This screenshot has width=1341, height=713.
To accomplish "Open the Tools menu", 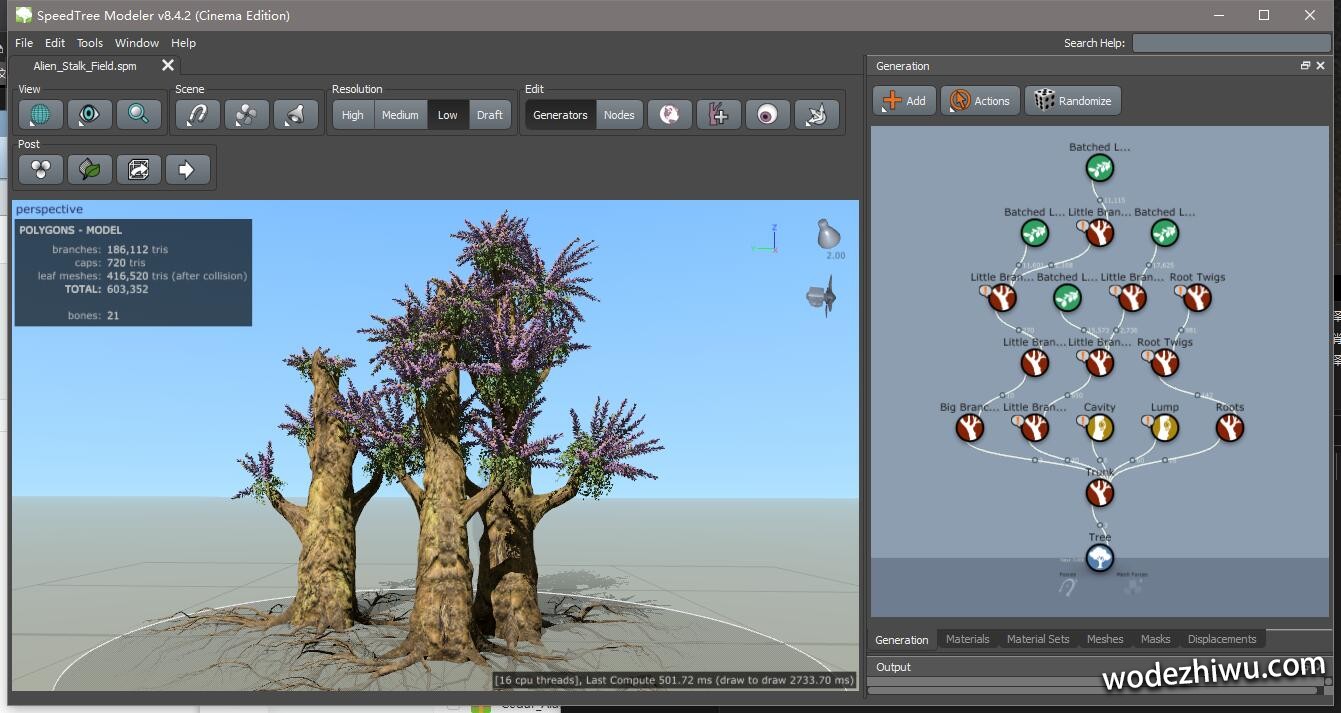I will coord(90,43).
